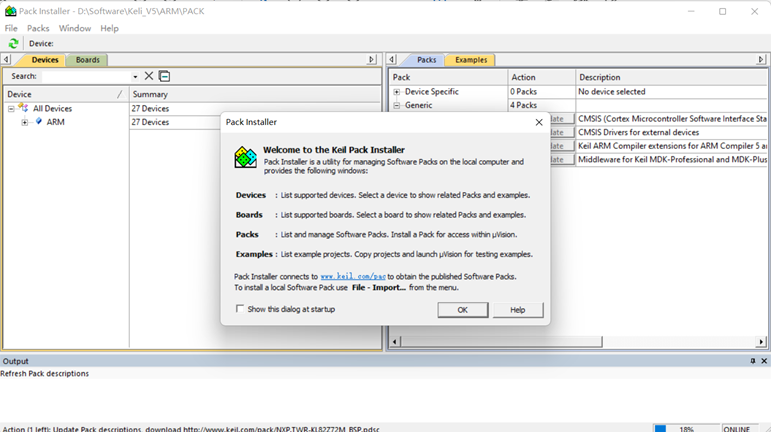Click the '27 Devices' summary for All Devices
771x432 pixels.
(x=150, y=109)
